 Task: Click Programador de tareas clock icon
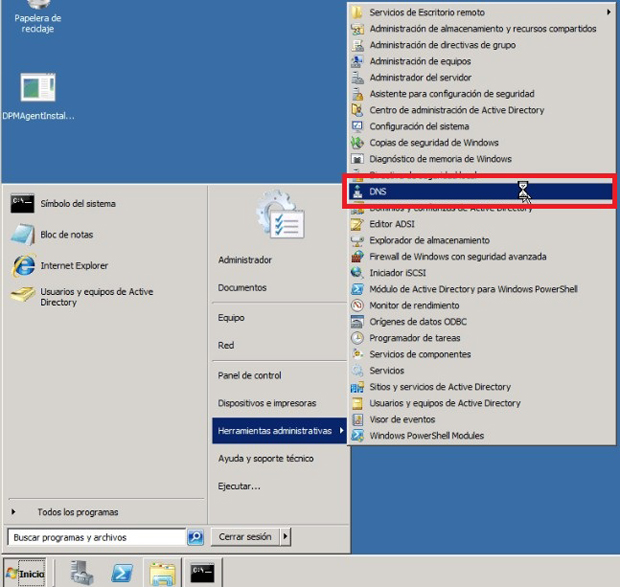[x=357, y=338]
